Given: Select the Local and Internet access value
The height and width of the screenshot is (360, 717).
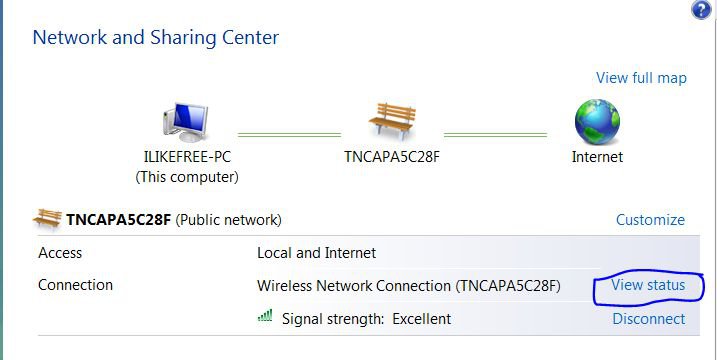Looking at the screenshot, I should [316, 253].
